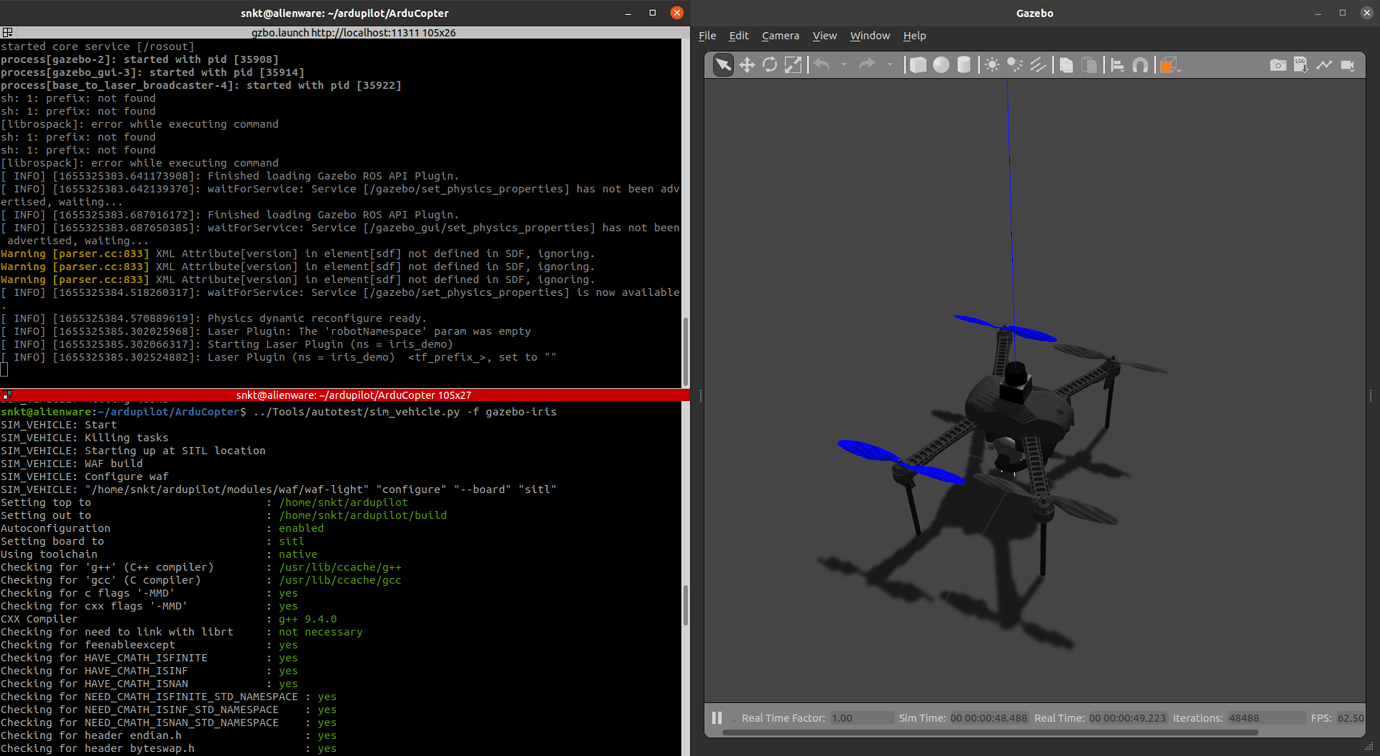1380x756 pixels.
Task: Select the translate mode tool
Action: 746,65
